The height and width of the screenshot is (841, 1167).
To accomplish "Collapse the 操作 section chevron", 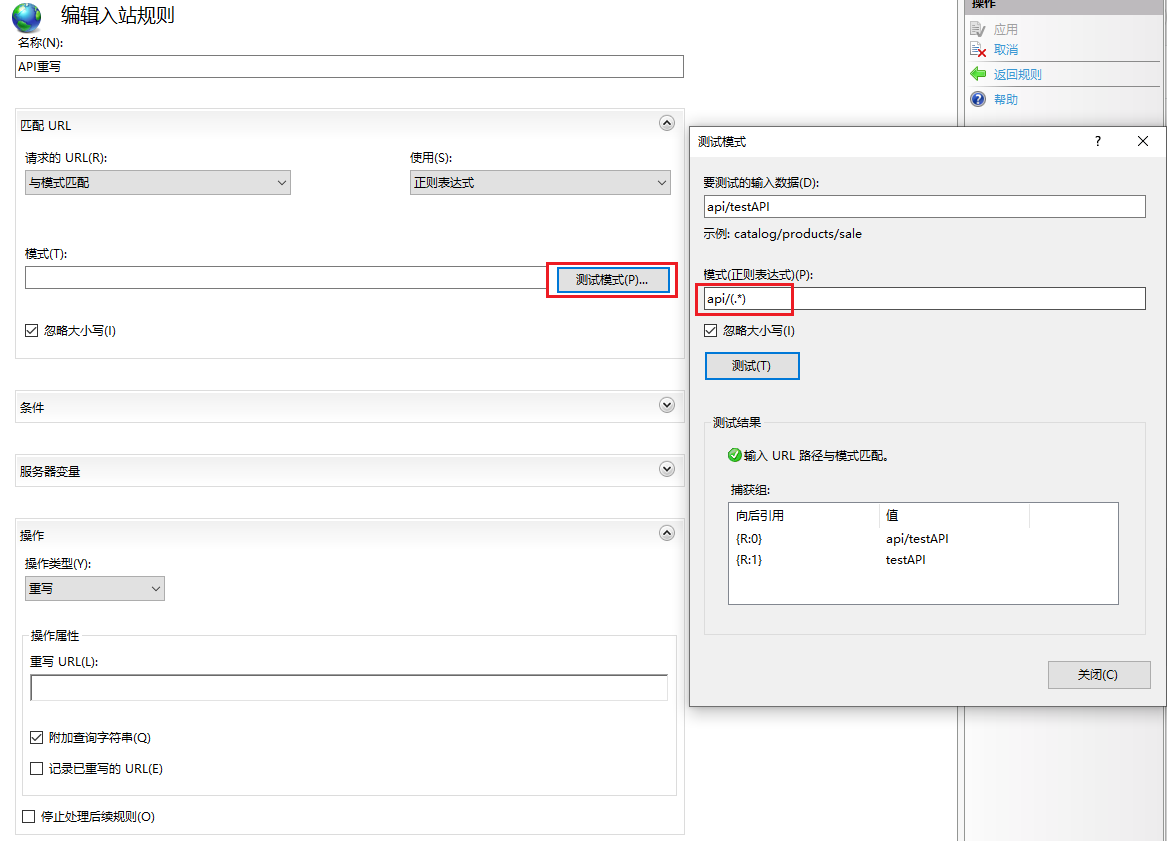I will 667,533.
